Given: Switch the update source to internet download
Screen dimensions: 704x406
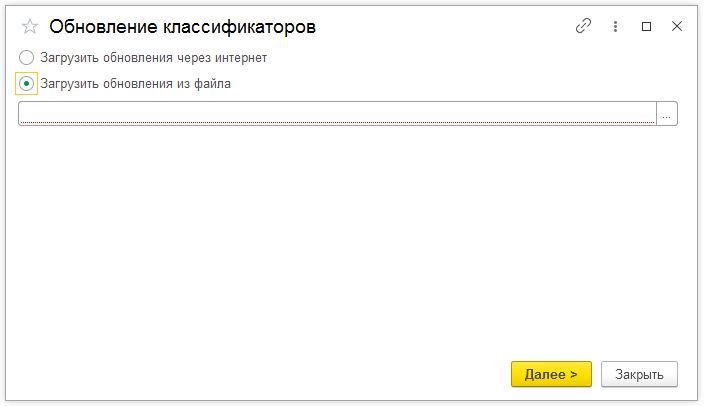Looking at the screenshot, I should click(x=27, y=58).
